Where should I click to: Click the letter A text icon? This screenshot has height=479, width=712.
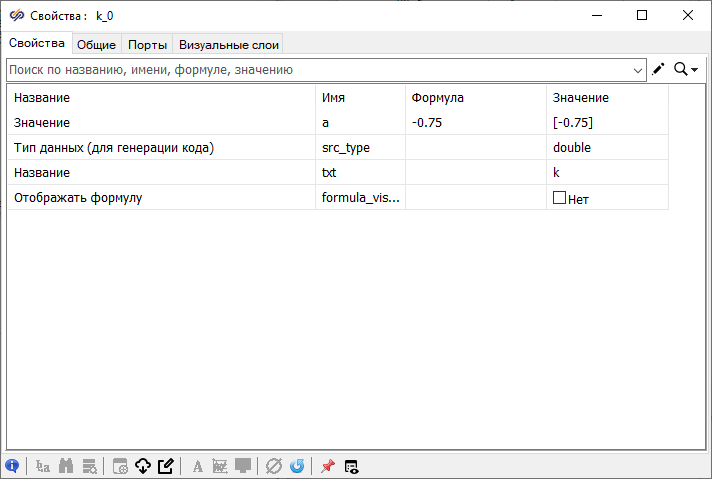coord(197,466)
